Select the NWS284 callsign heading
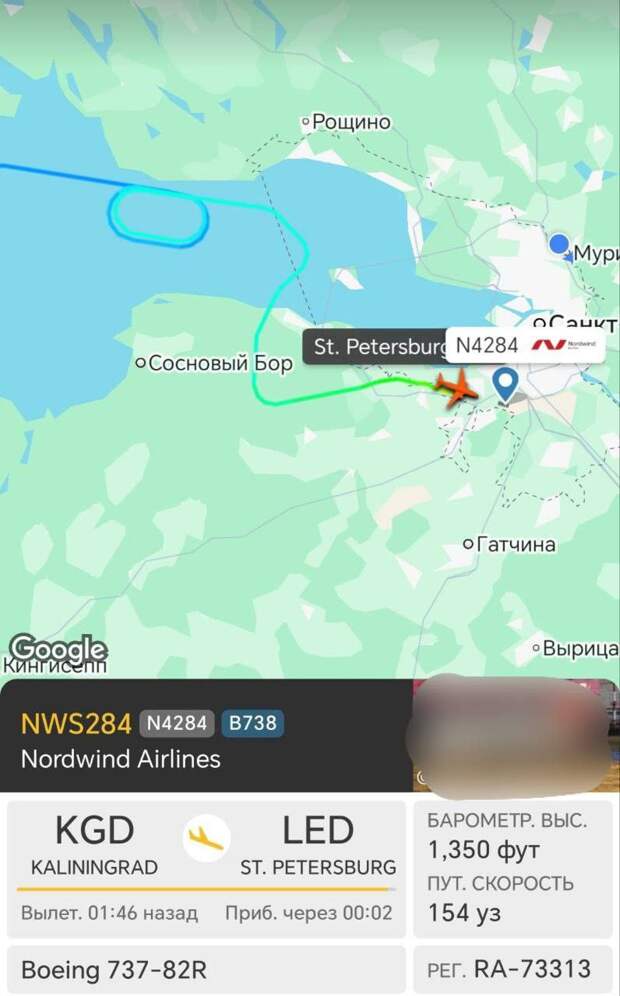Screen dimensions: 620x996 pyautogui.click(x=76, y=723)
